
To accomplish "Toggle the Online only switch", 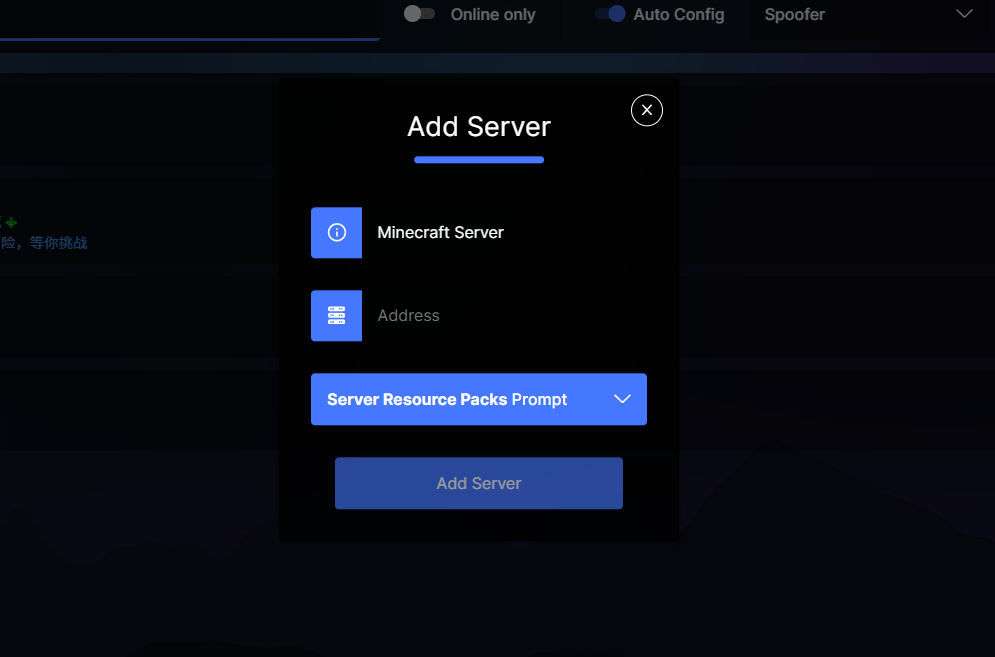I will [419, 13].
